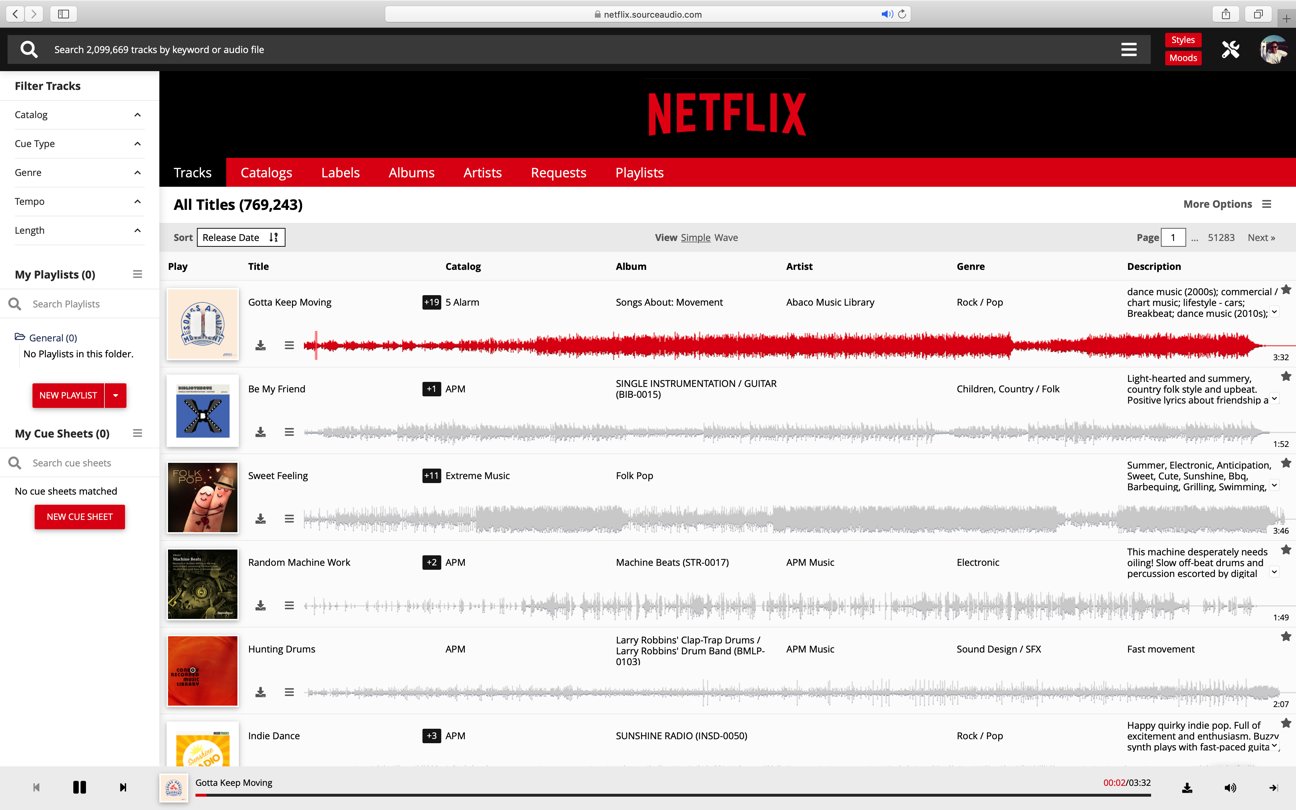Open the Playlists tab
This screenshot has height=810, width=1296.
click(639, 172)
